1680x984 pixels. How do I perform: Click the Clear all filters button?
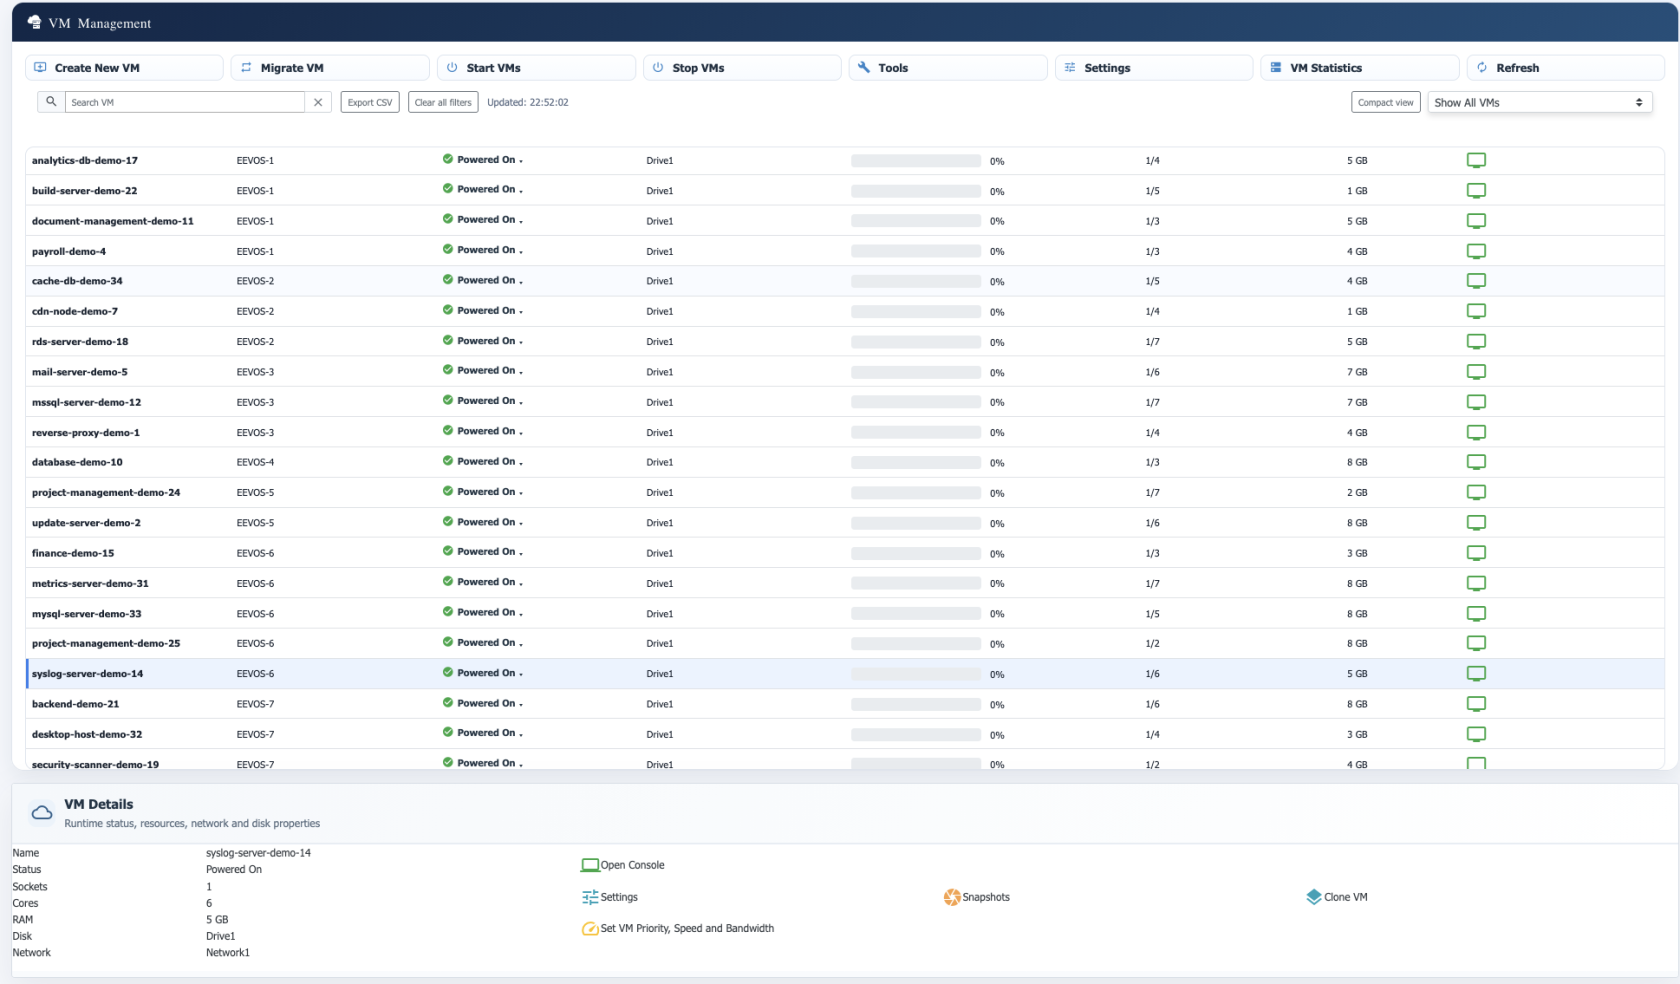pyautogui.click(x=442, y=101)
